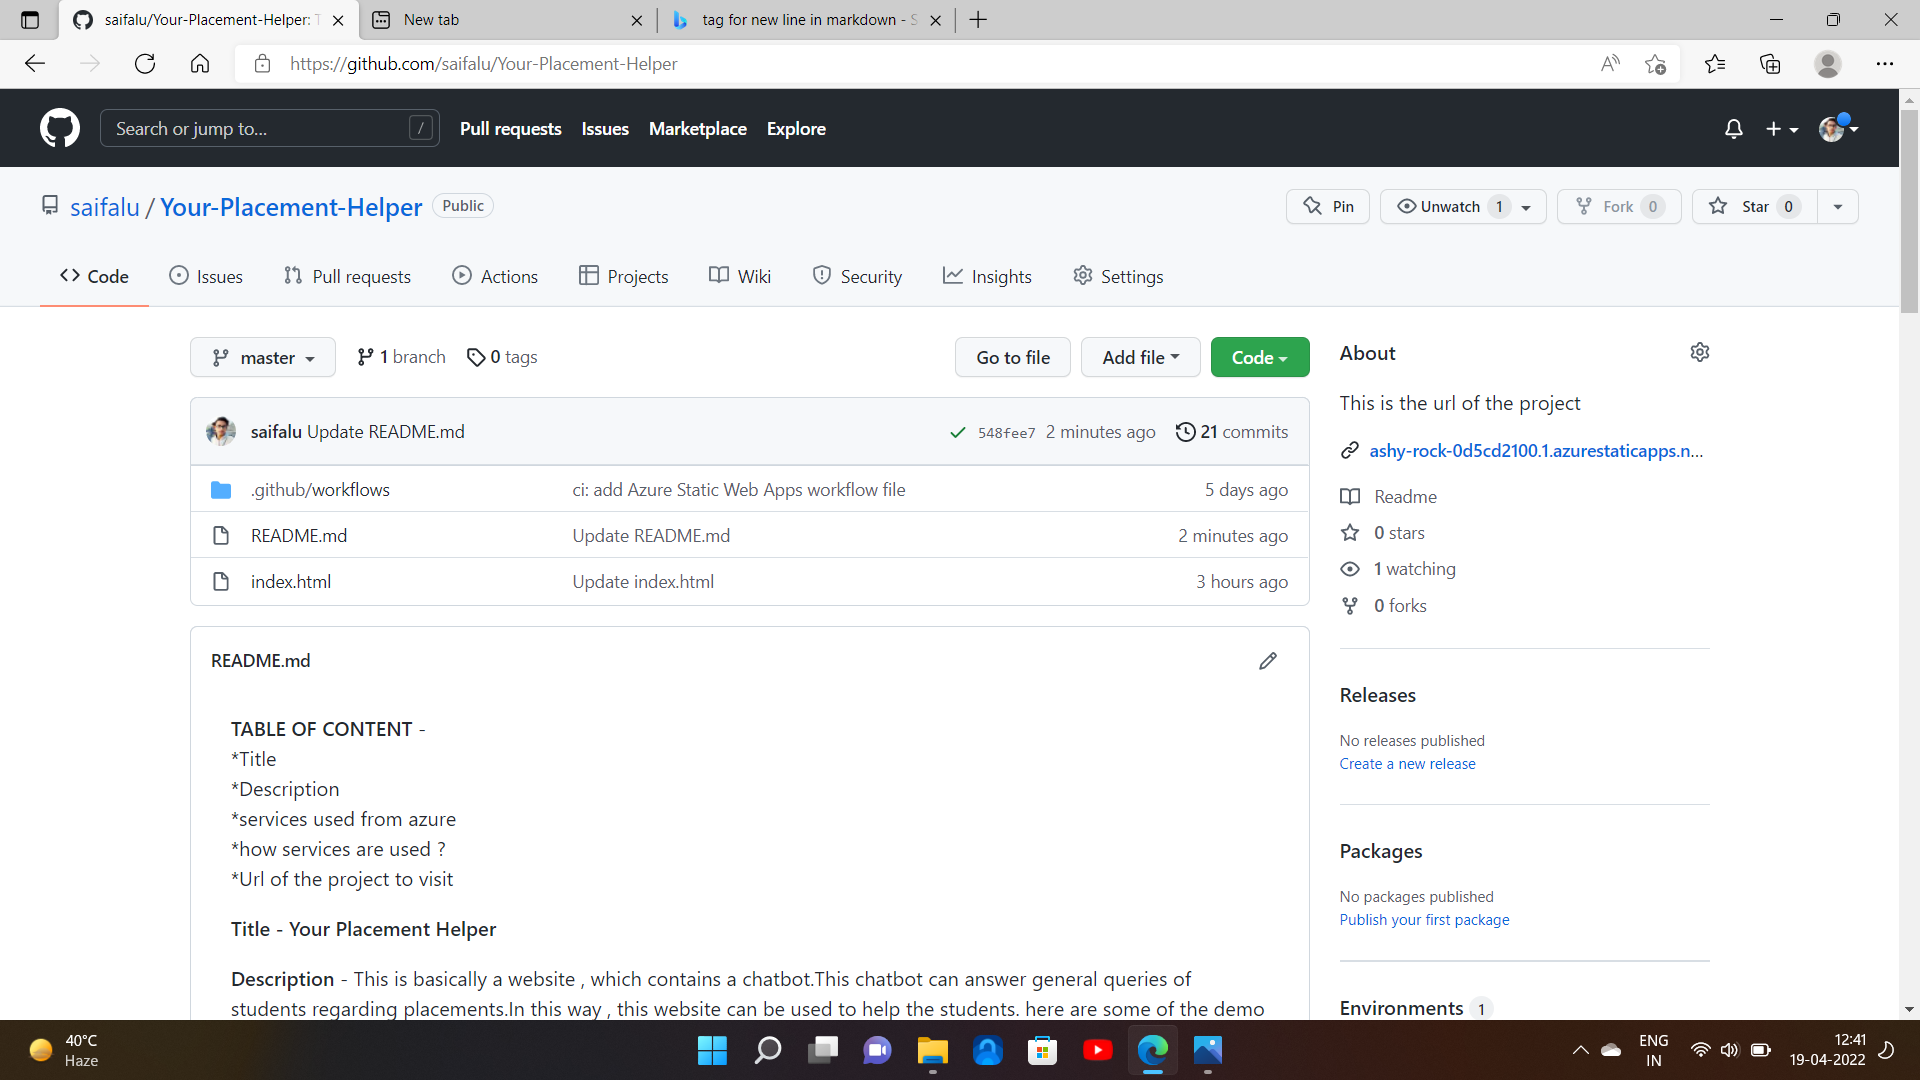Screen dimensions: 1920x1080
Task: Star the repository
Action: [1753, 206]
